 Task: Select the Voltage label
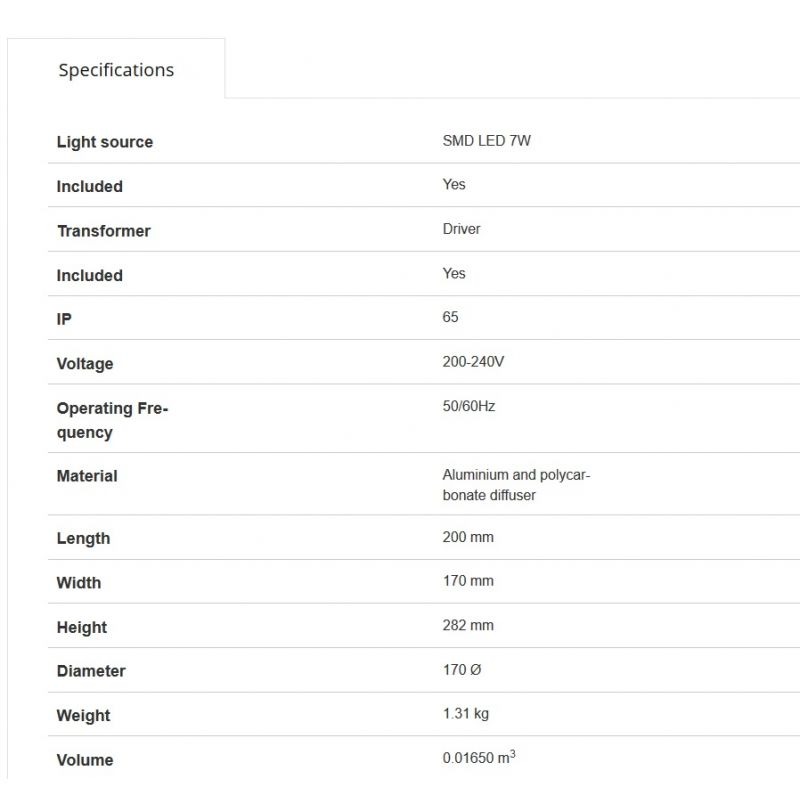click(85, 364)
